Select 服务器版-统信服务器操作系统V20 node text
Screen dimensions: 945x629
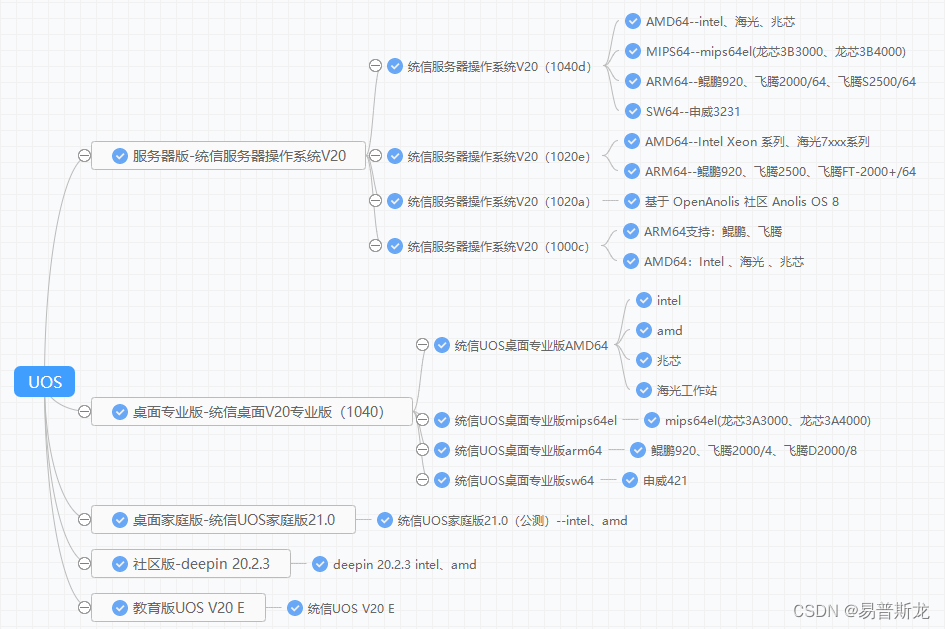239,156
